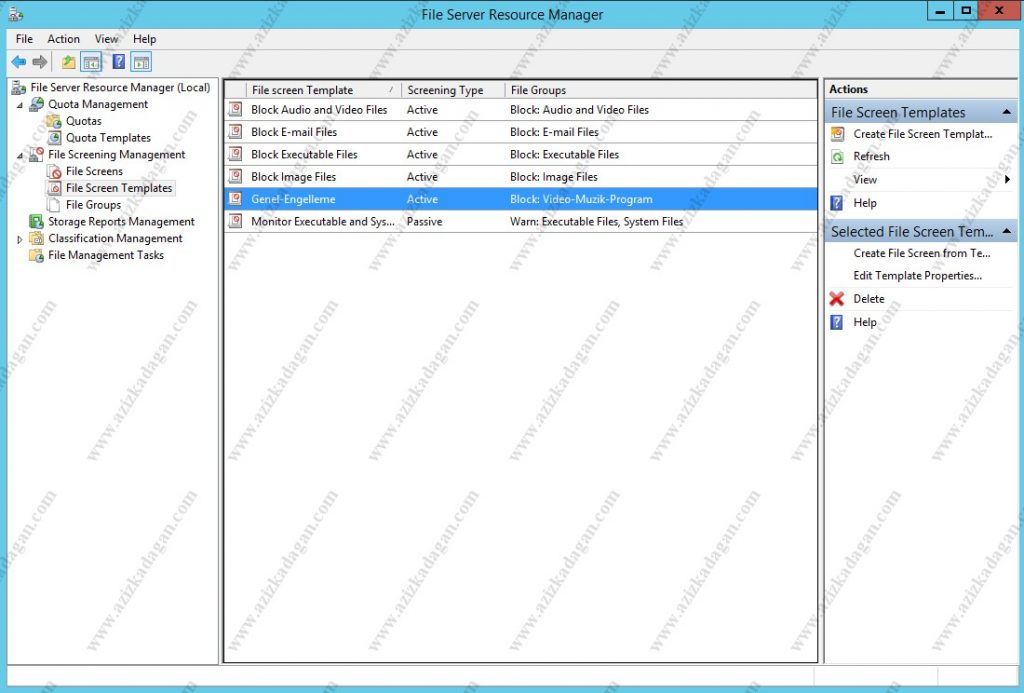Sort by the Screening Type column header
1024x693 pixels.
445,90
